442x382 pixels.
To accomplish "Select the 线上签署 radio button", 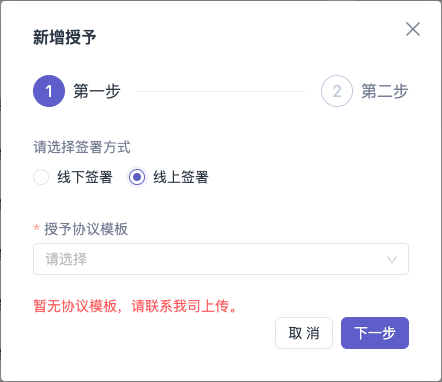I will 137,177.
